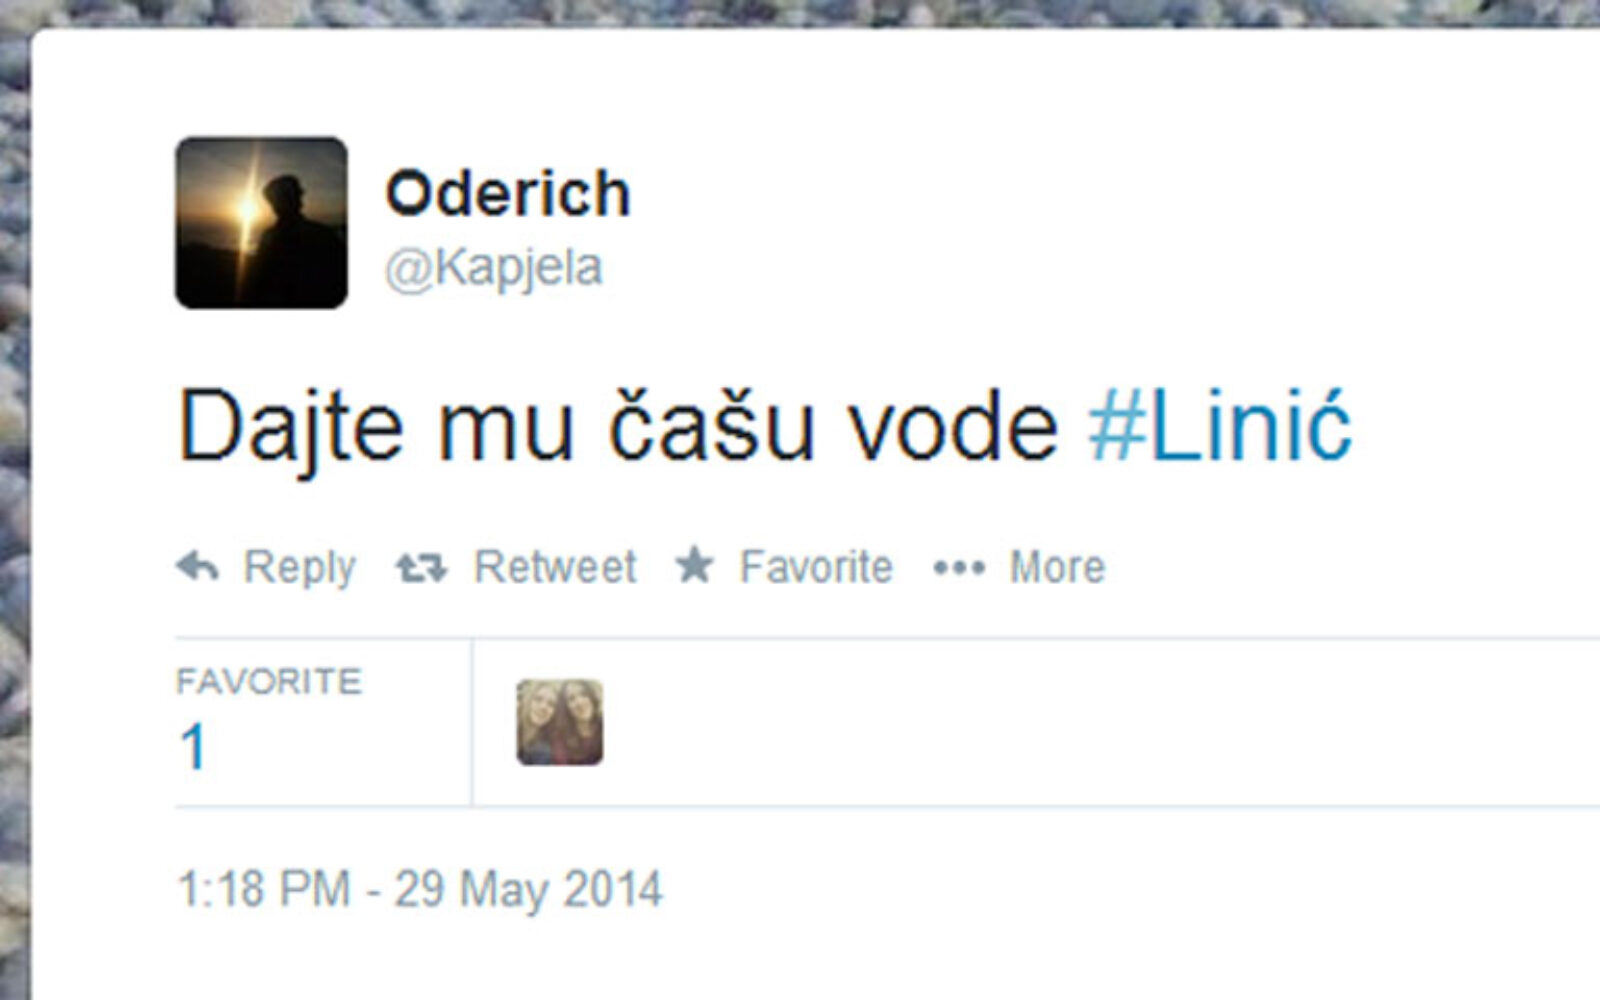Click the three-dot More icon
This screenshot has height=1000, width=1600.
(959, 569)
